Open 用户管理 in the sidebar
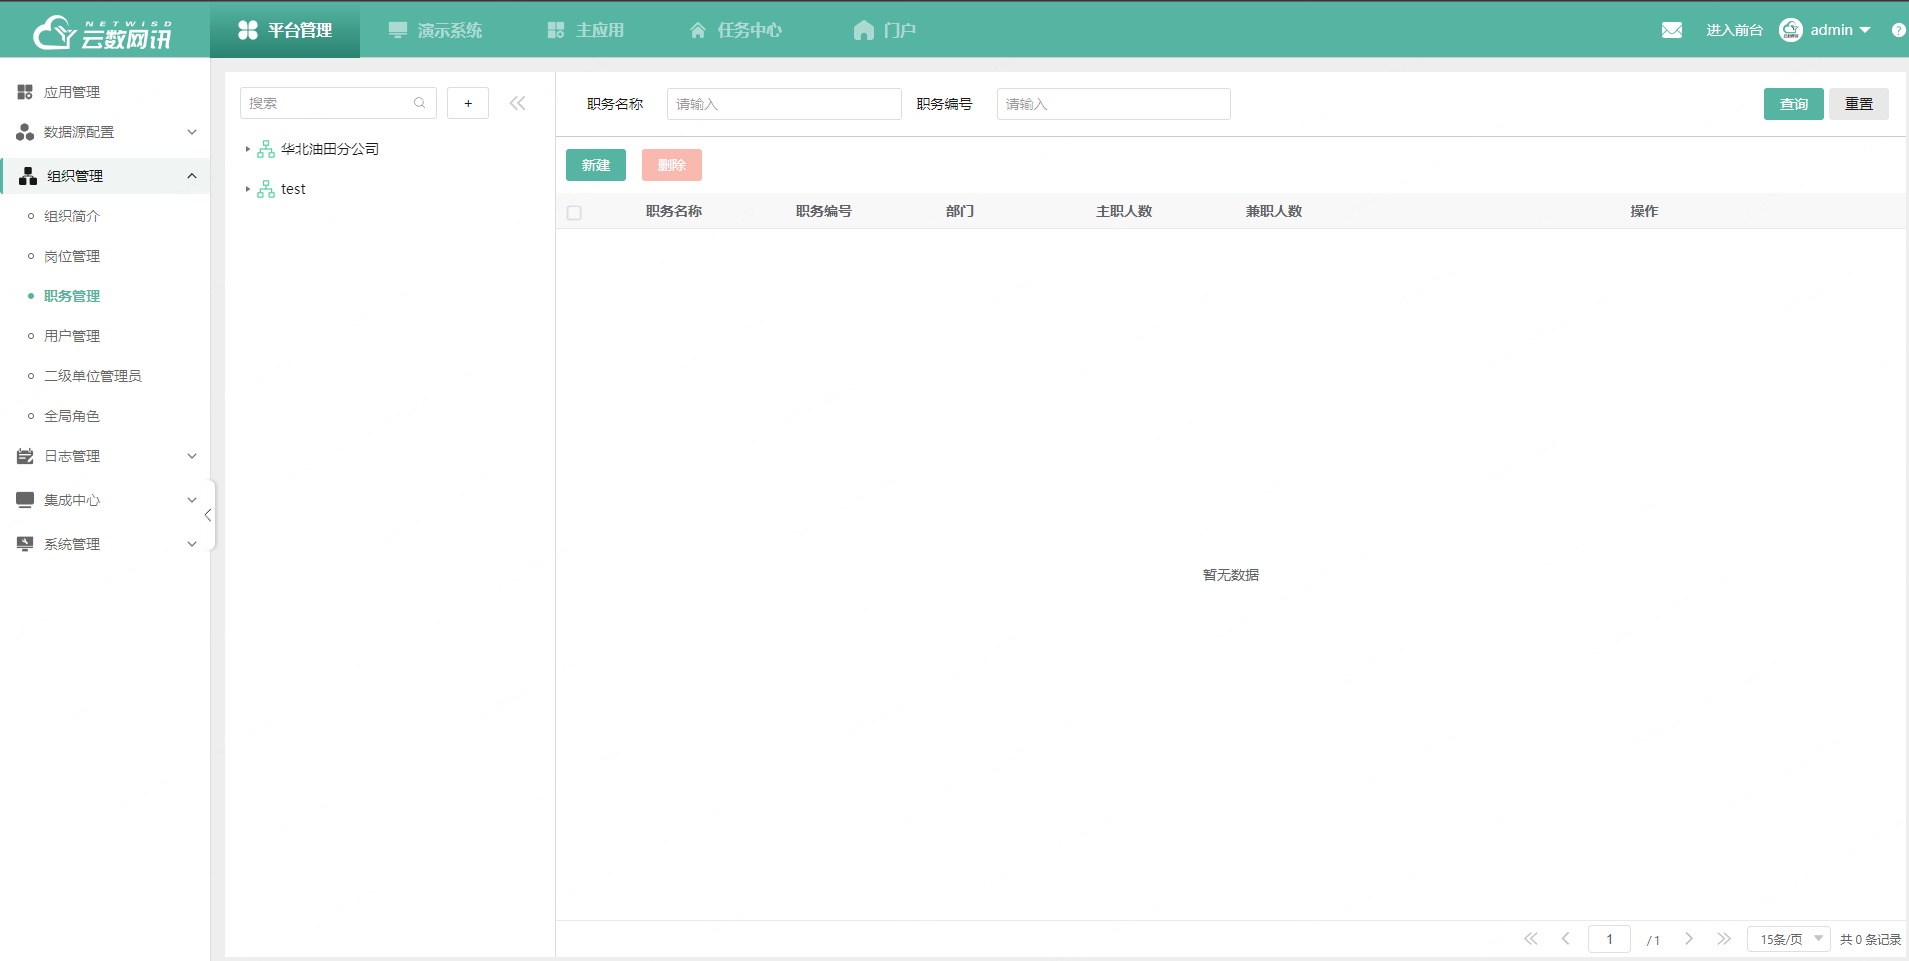Screen dimensions: 1909x961 (x=72, y=336)
